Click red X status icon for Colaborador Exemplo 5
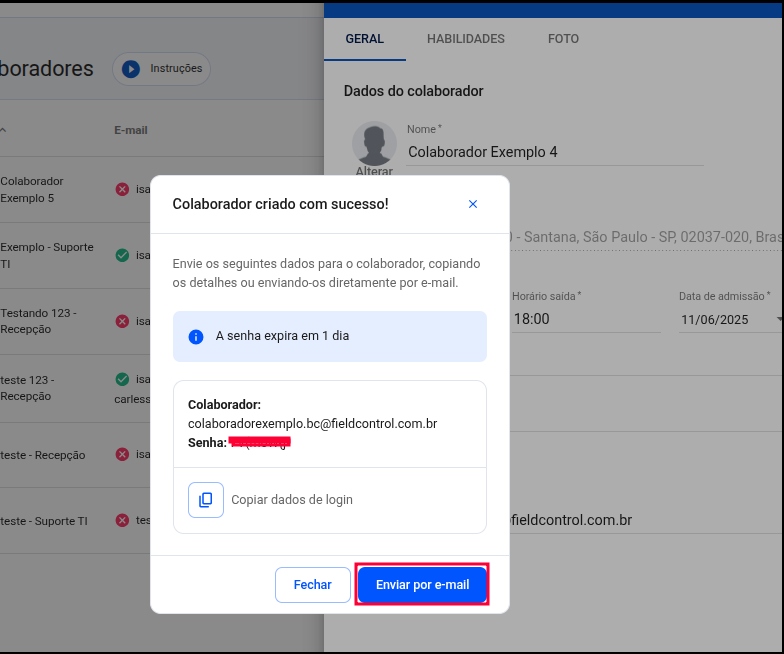The height and width of the screenshot is (654, 784). (122, 189)
